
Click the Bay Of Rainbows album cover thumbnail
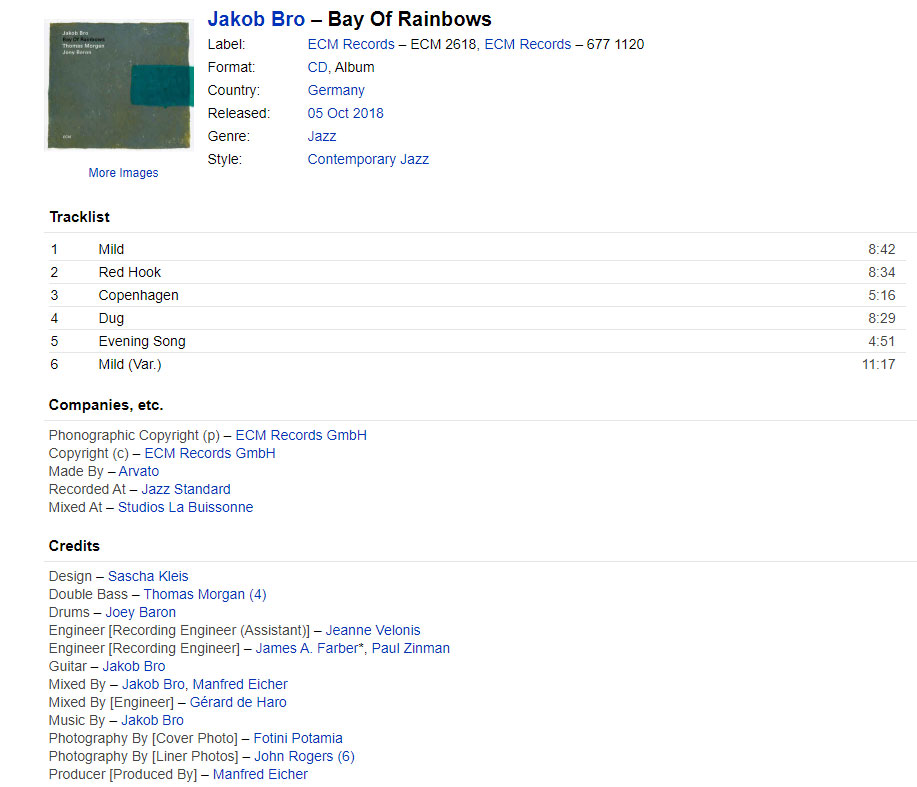[119, 85]
